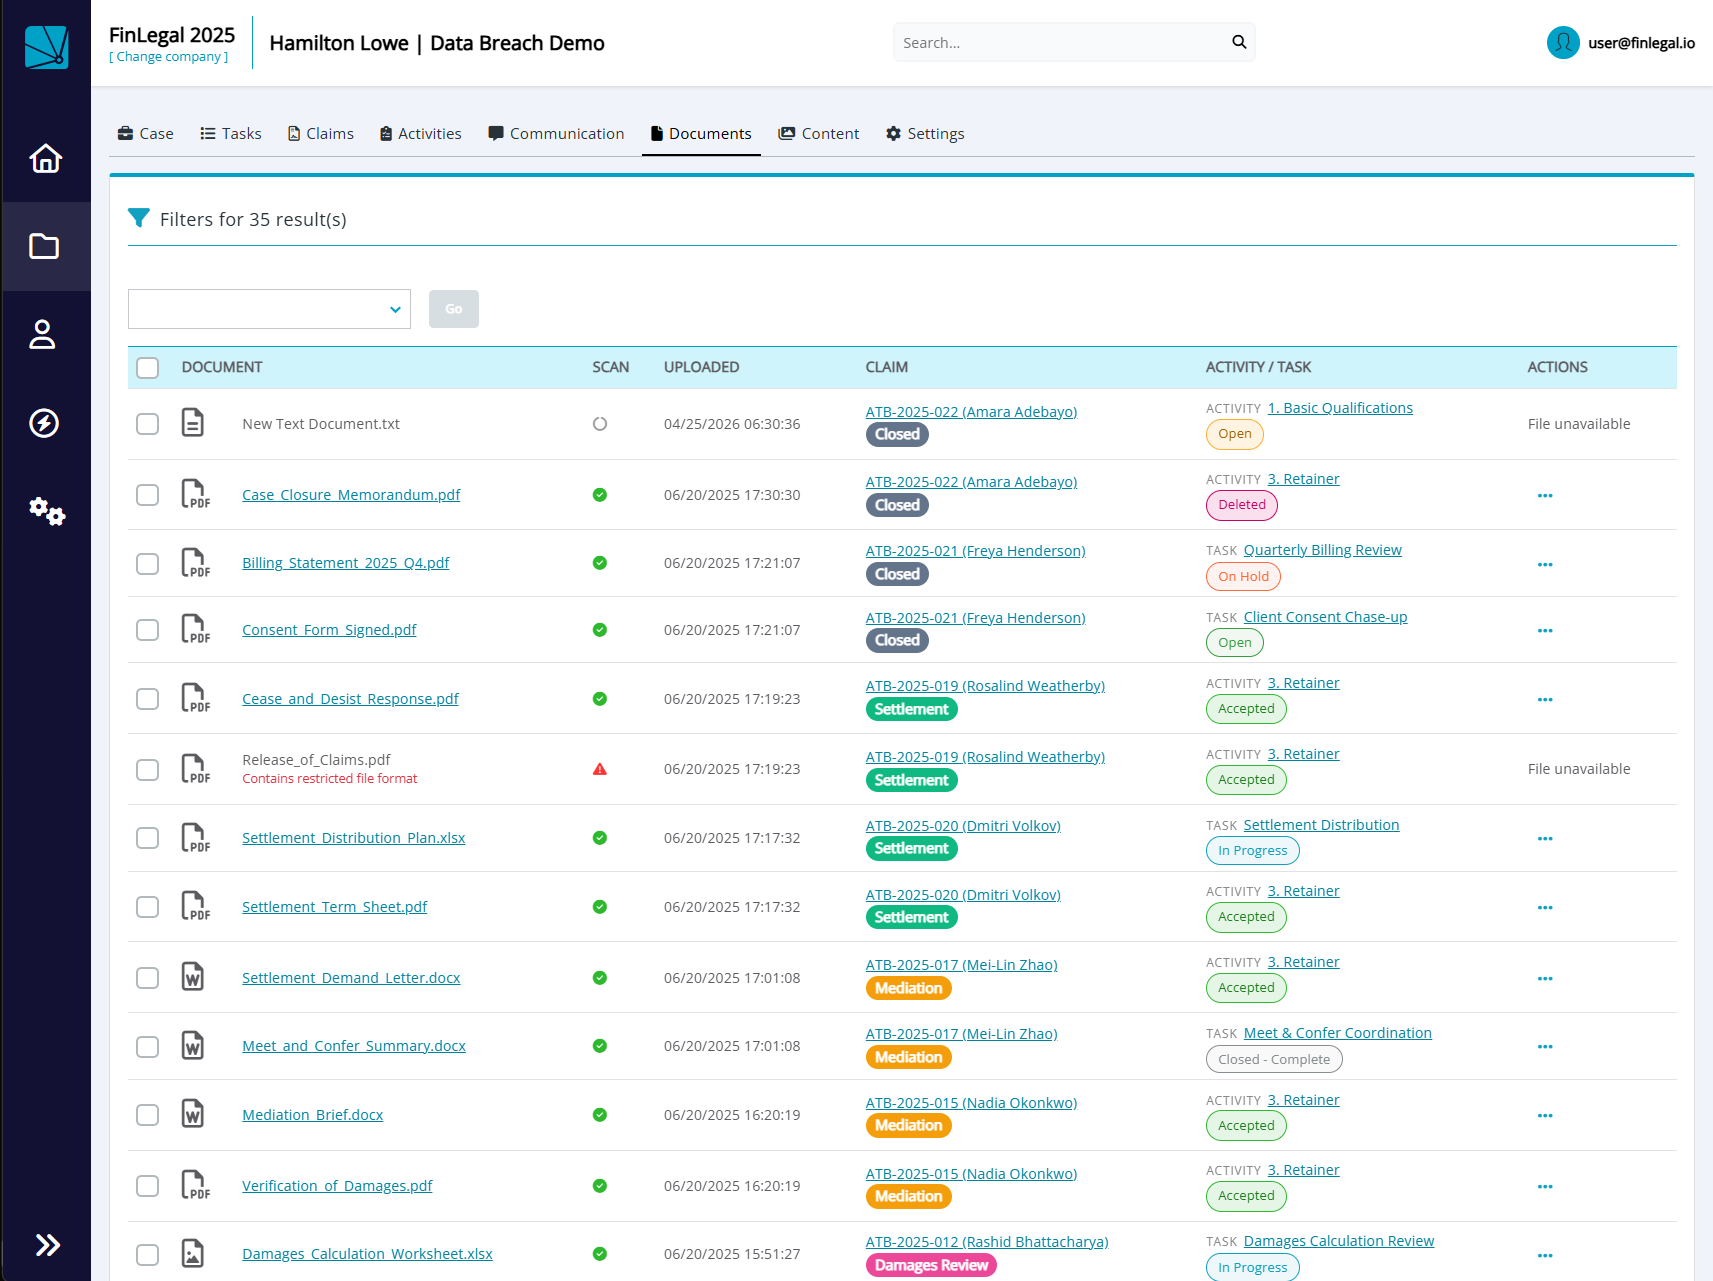
Task: Switch to the Communication tab
Action: coord(556,134)
